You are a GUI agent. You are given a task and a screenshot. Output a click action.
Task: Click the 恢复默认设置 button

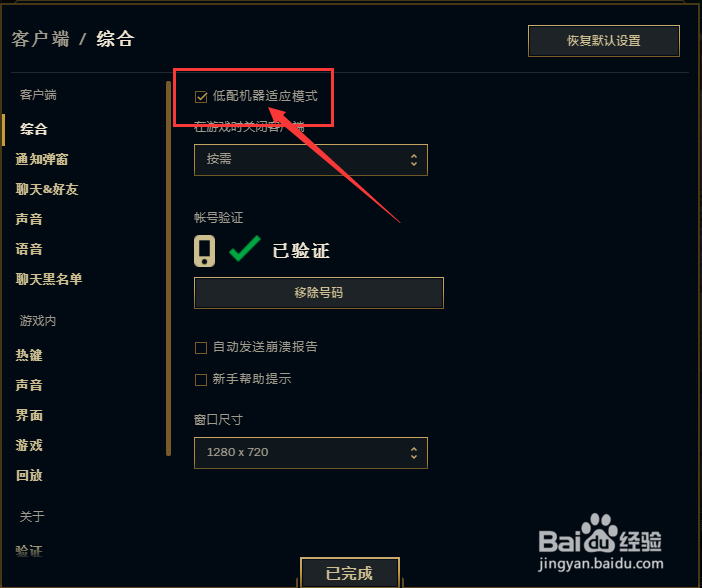click(x=604, y=41)
